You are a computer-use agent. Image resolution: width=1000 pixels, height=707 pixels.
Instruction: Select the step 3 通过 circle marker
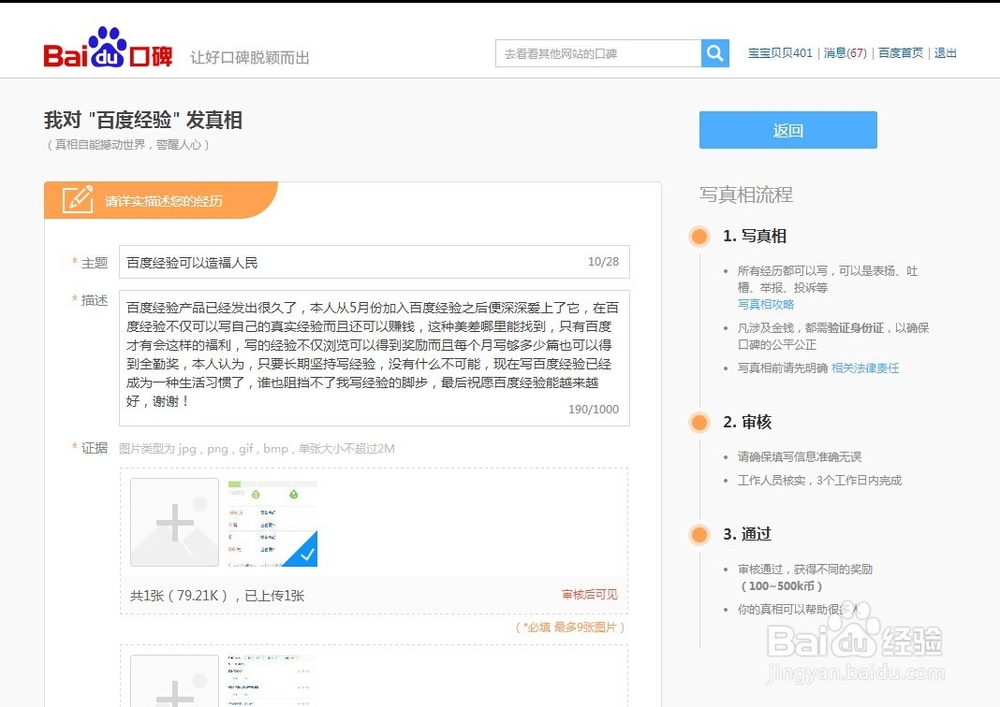pos(699,535)
